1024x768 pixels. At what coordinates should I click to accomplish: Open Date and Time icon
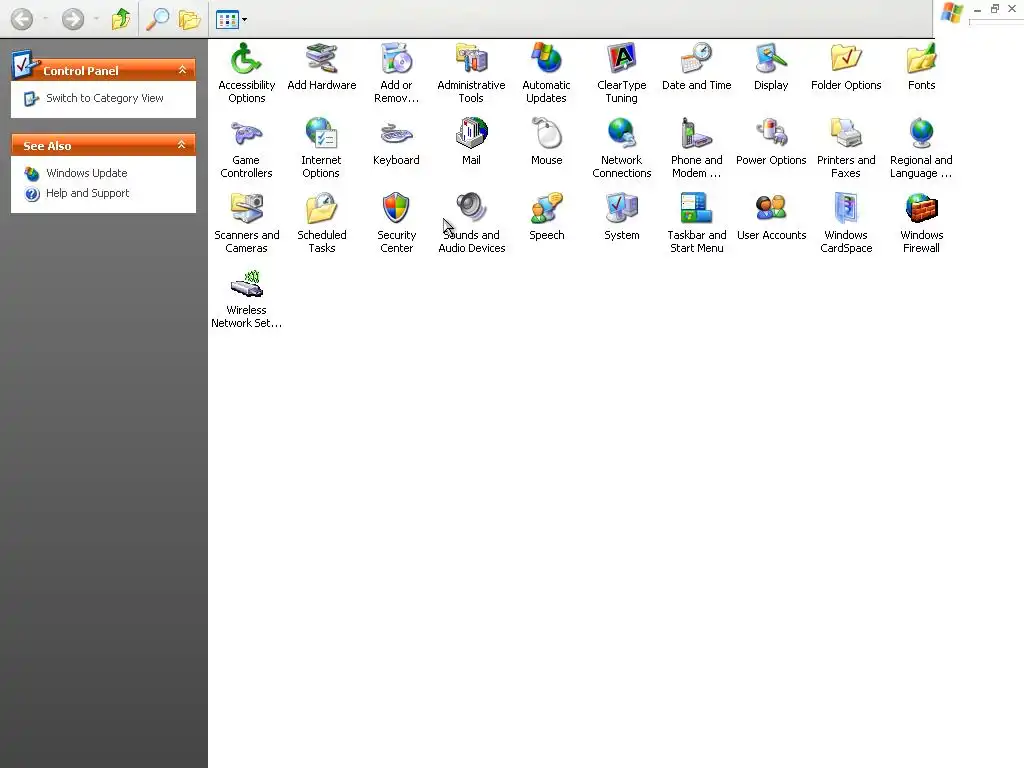tap(697, 59)
